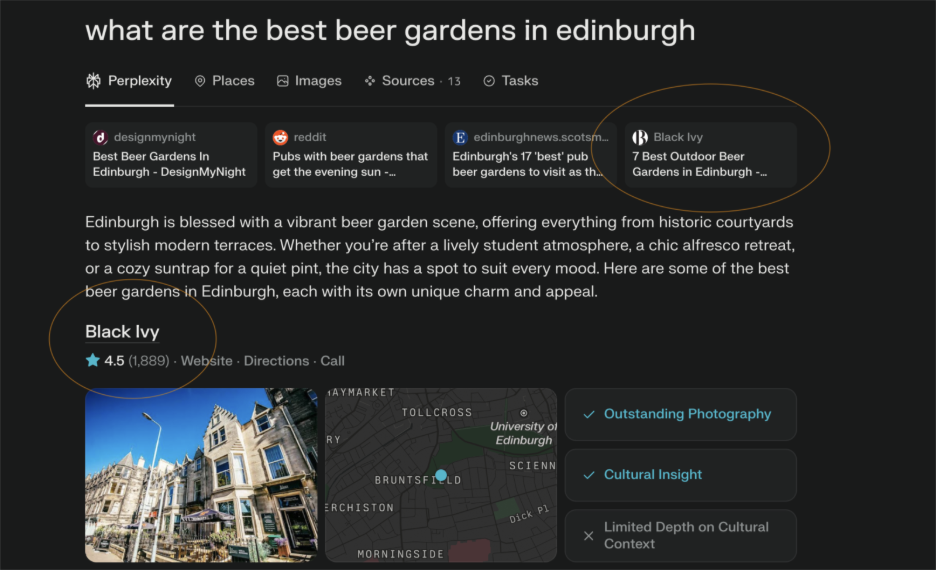Click the Places pin icon

coord(200,81)
